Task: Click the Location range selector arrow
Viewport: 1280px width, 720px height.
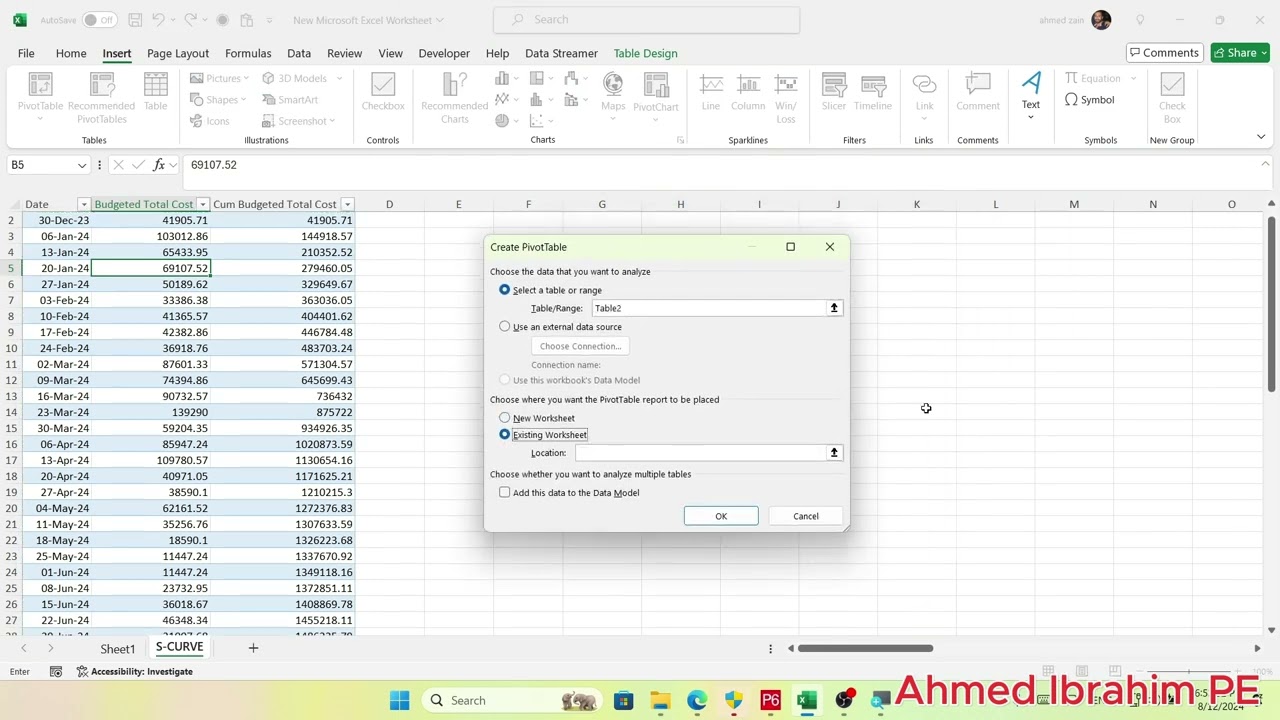Action: 834,453
